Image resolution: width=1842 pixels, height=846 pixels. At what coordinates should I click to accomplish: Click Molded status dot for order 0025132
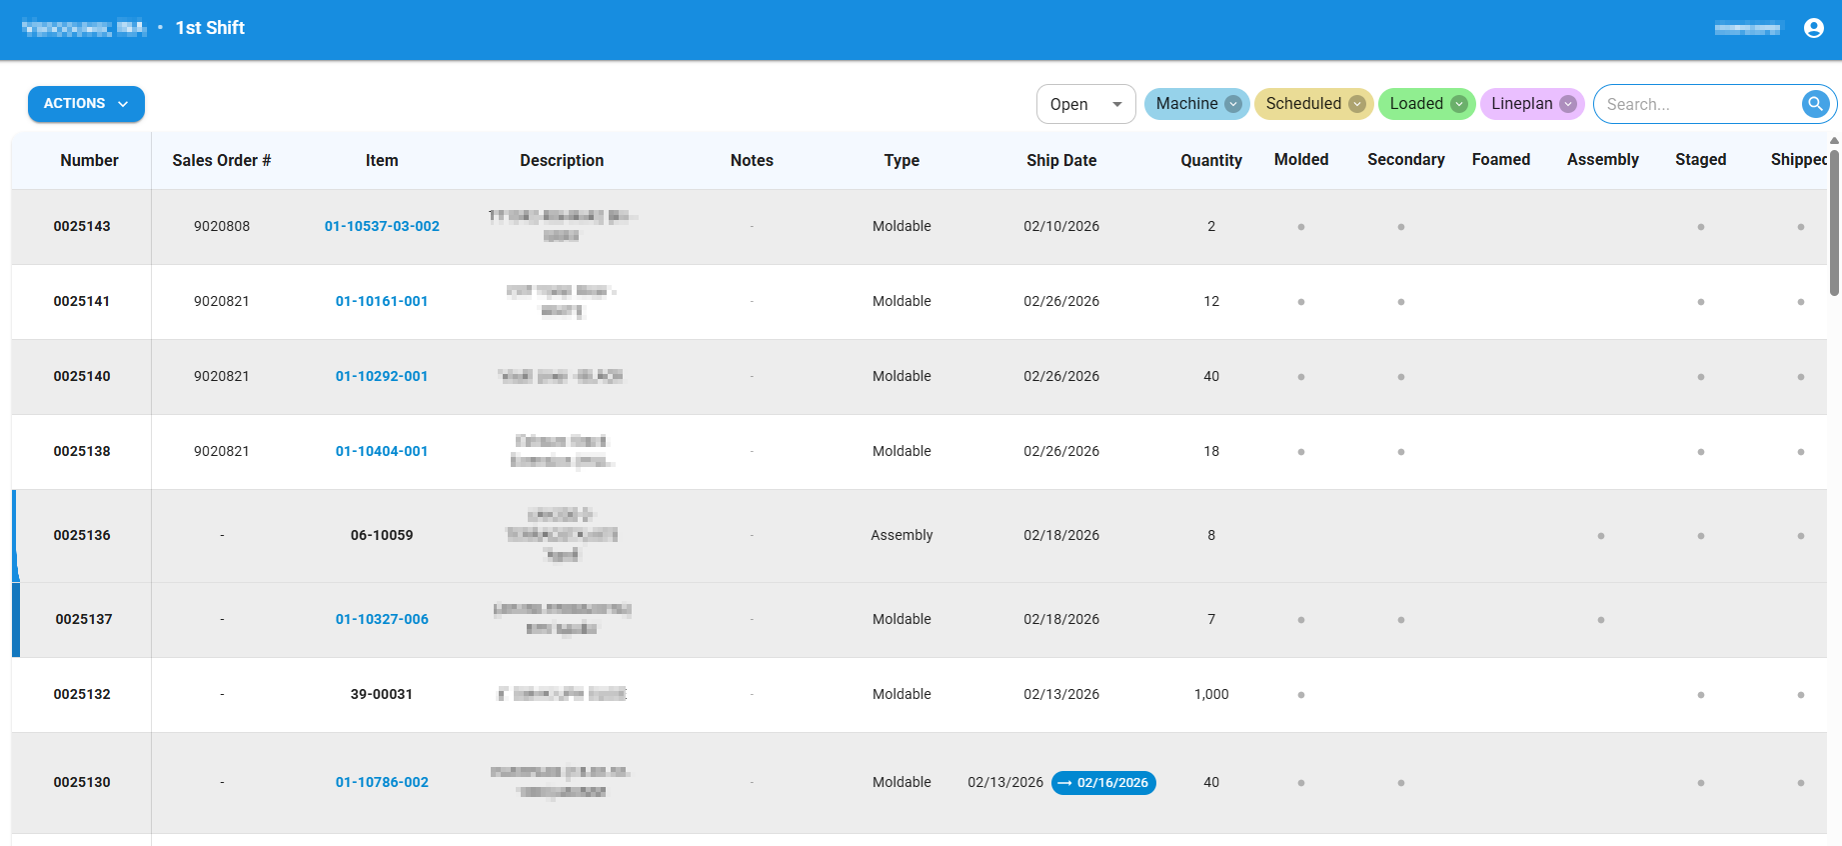[1301, 695]
